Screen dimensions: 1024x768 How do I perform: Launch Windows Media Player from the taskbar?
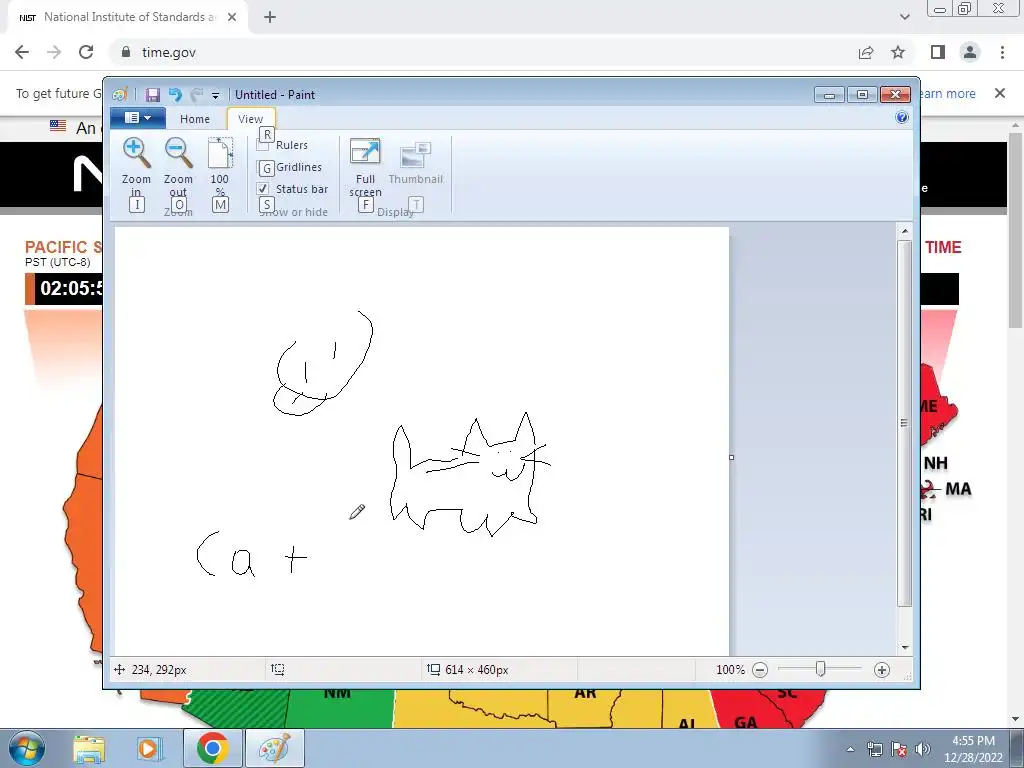click(x=150, y=749)
